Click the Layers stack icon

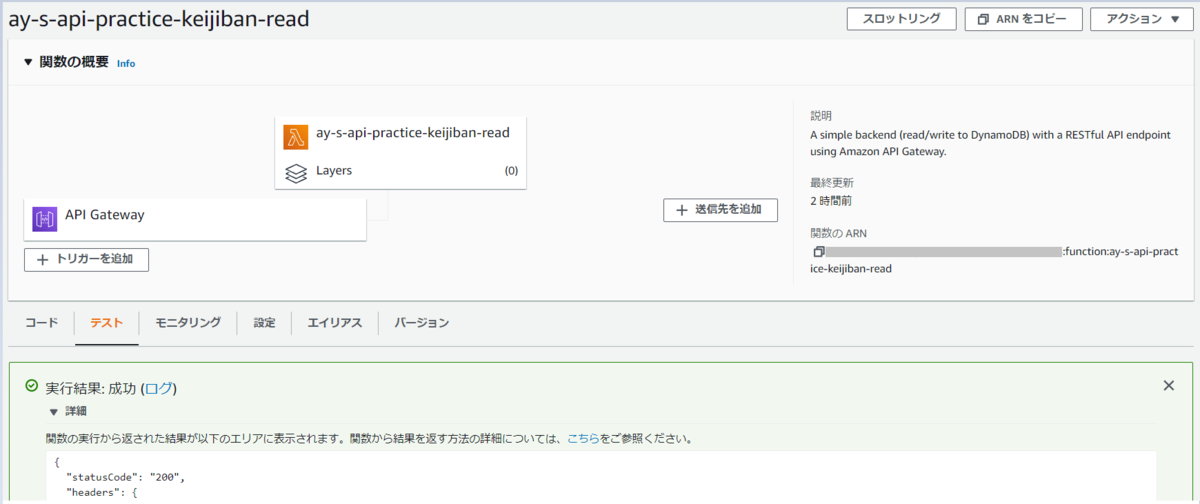296,173
